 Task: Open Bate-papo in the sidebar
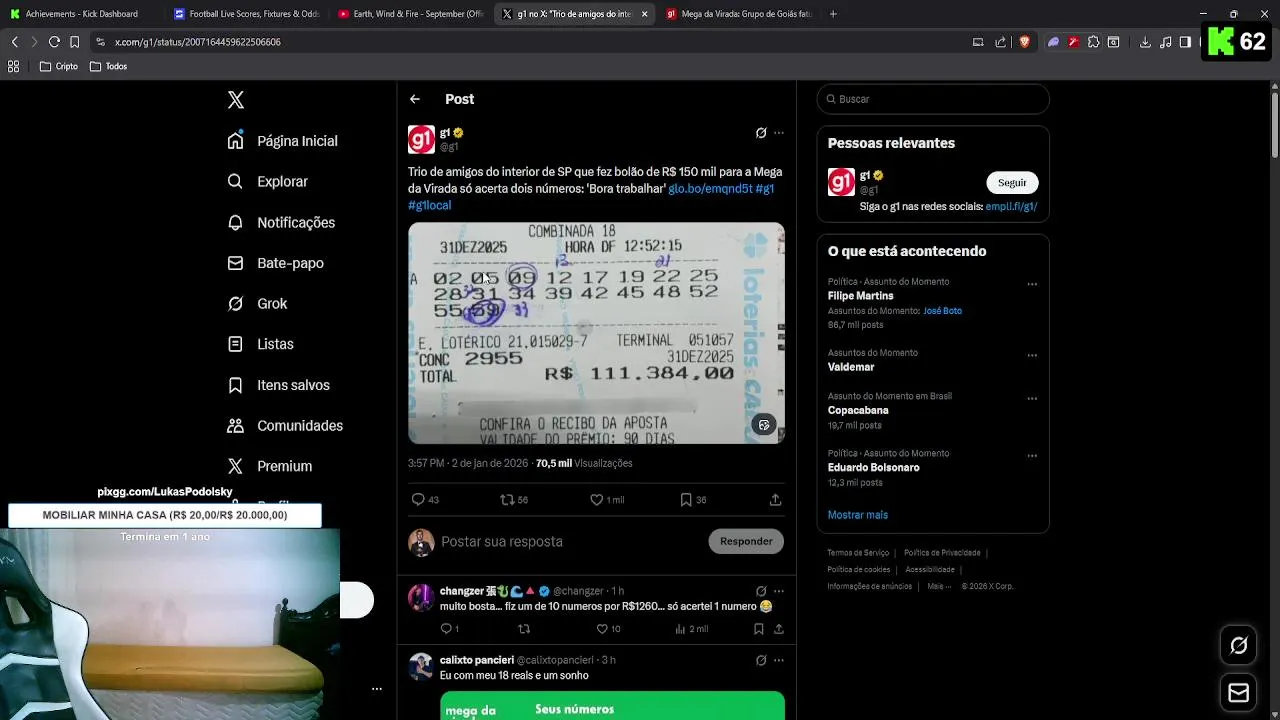tap(276, 263)
